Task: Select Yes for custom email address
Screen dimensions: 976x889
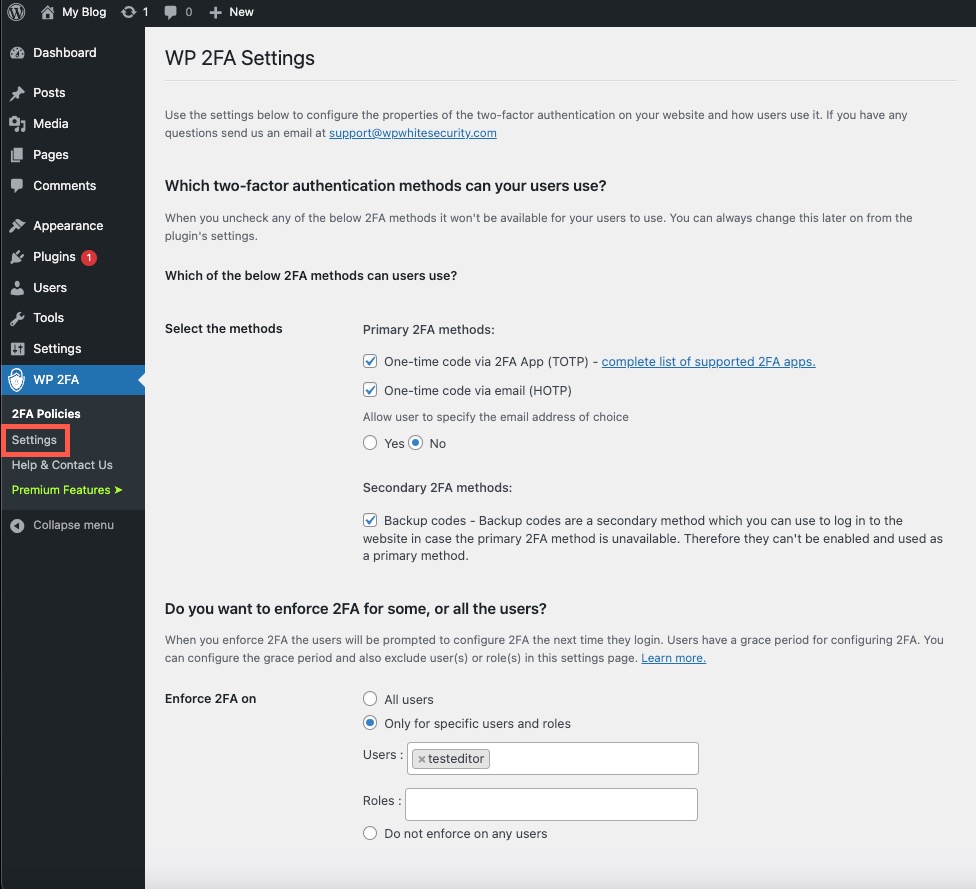Action: click(370, 443)
